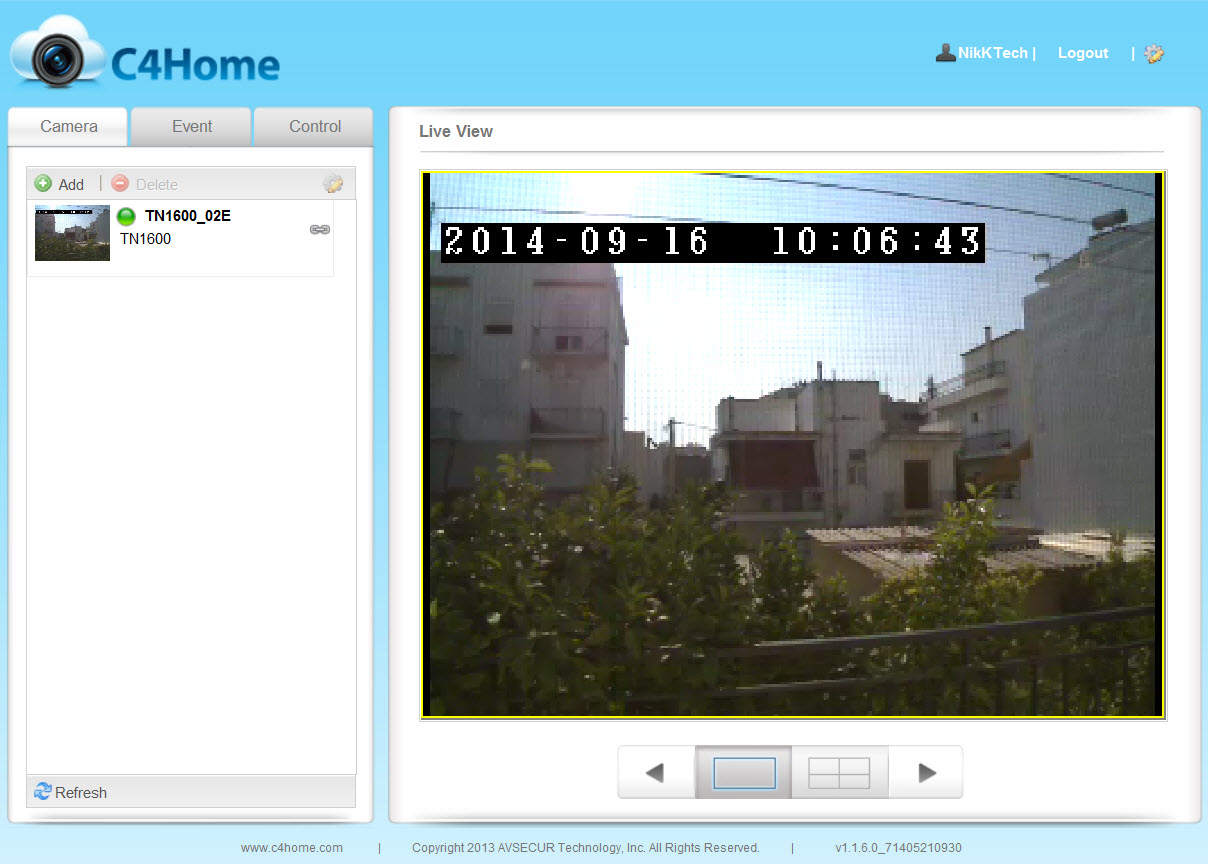Switch to the Camera tab
Image resolution: width=1208 pixels, height=864 pixels.
(x=68, y=127)
